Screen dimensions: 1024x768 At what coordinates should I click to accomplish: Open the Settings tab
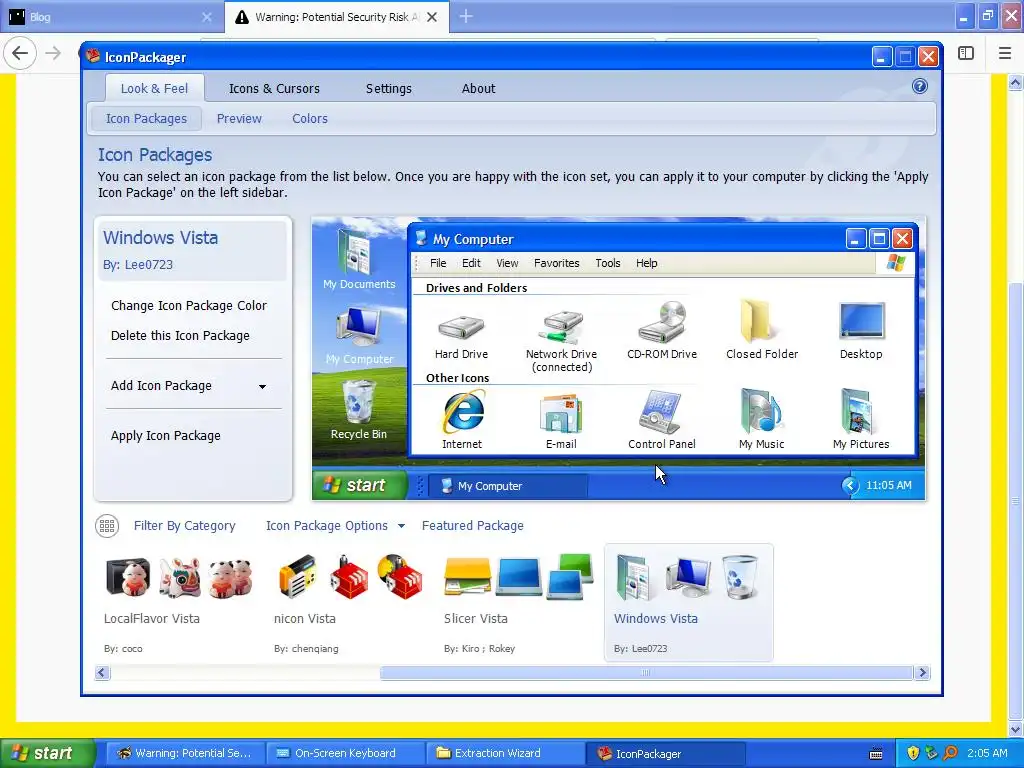[x=389, y=88]
